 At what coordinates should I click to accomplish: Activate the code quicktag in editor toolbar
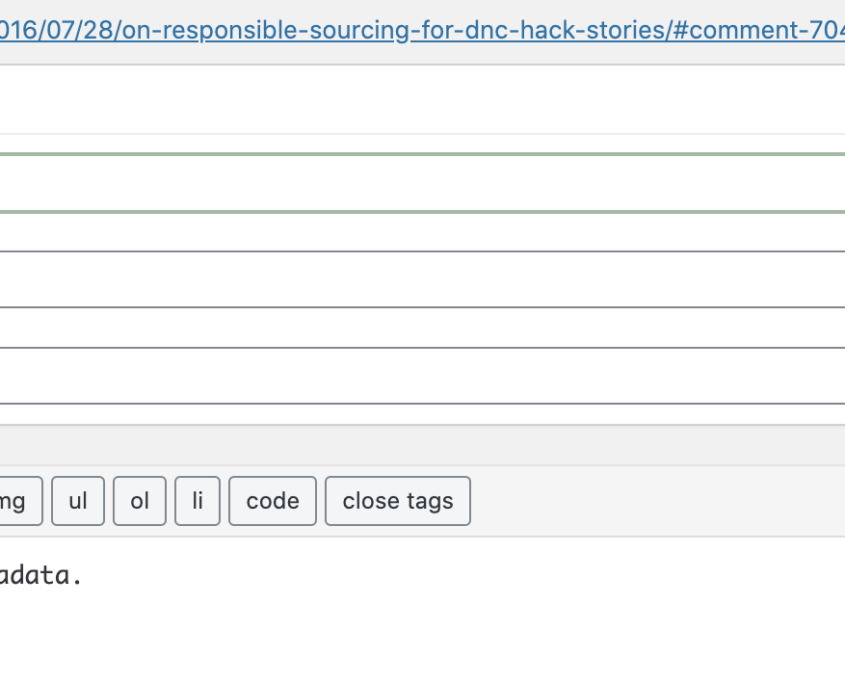(x=272, y=501)
